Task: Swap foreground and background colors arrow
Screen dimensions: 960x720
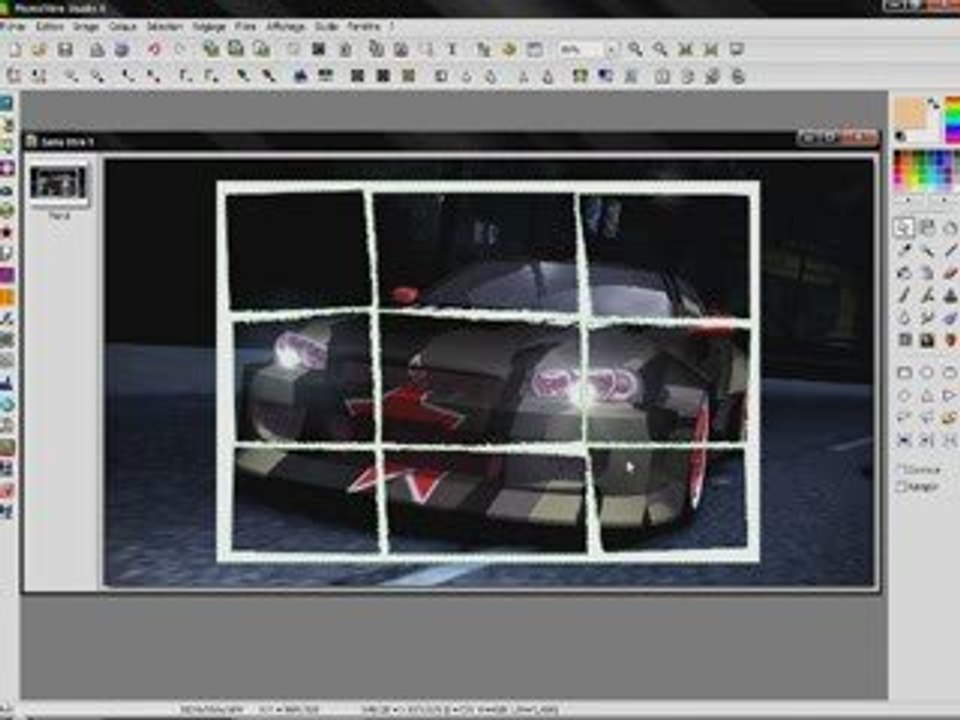Action: pyautogui.click(x=933, y=103)
